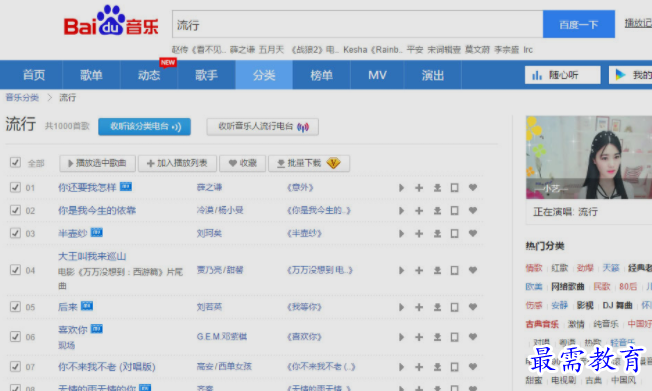Screen dimensions: 652x391
Task: Add song 04 to playlist plus icon
Action: [419, 270]
